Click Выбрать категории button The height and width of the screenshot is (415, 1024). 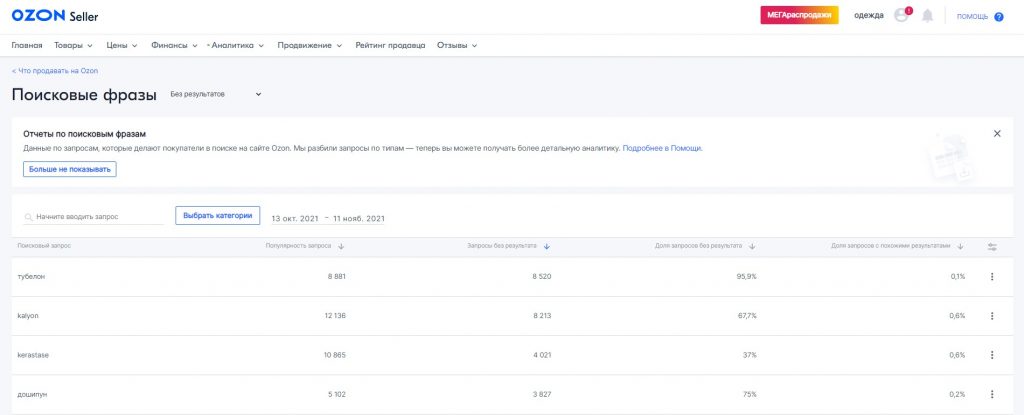tap(218, 216)
